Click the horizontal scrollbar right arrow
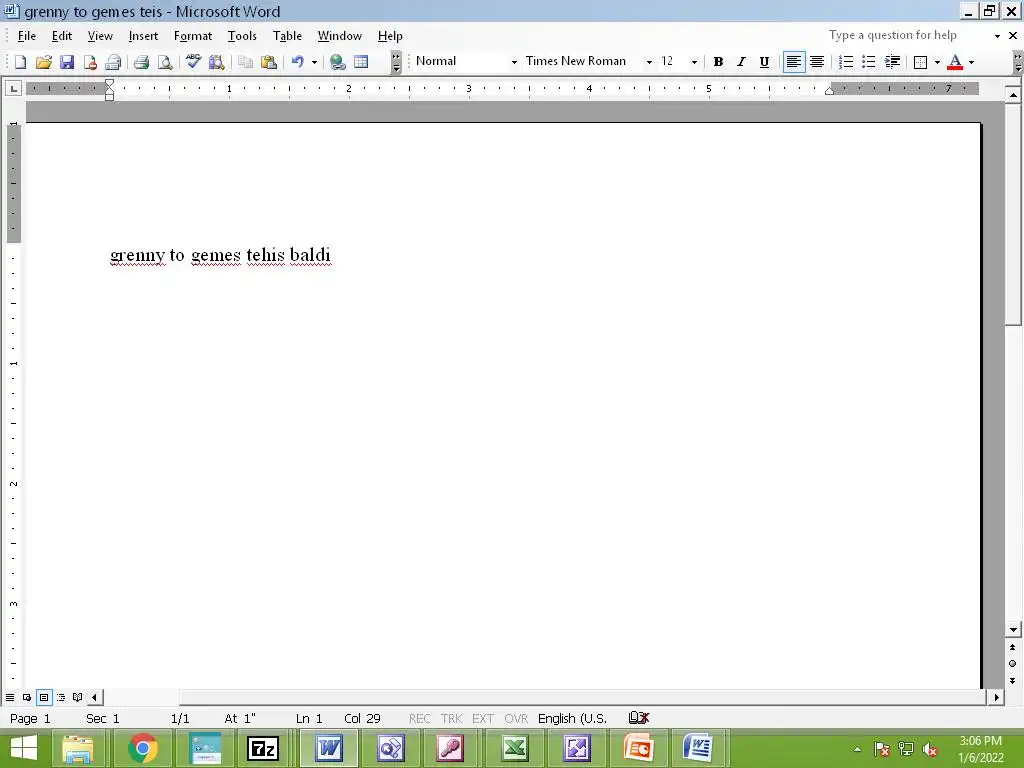This screenshot has width=1024, height=768. pyautogui.click(x=997, y=697)
